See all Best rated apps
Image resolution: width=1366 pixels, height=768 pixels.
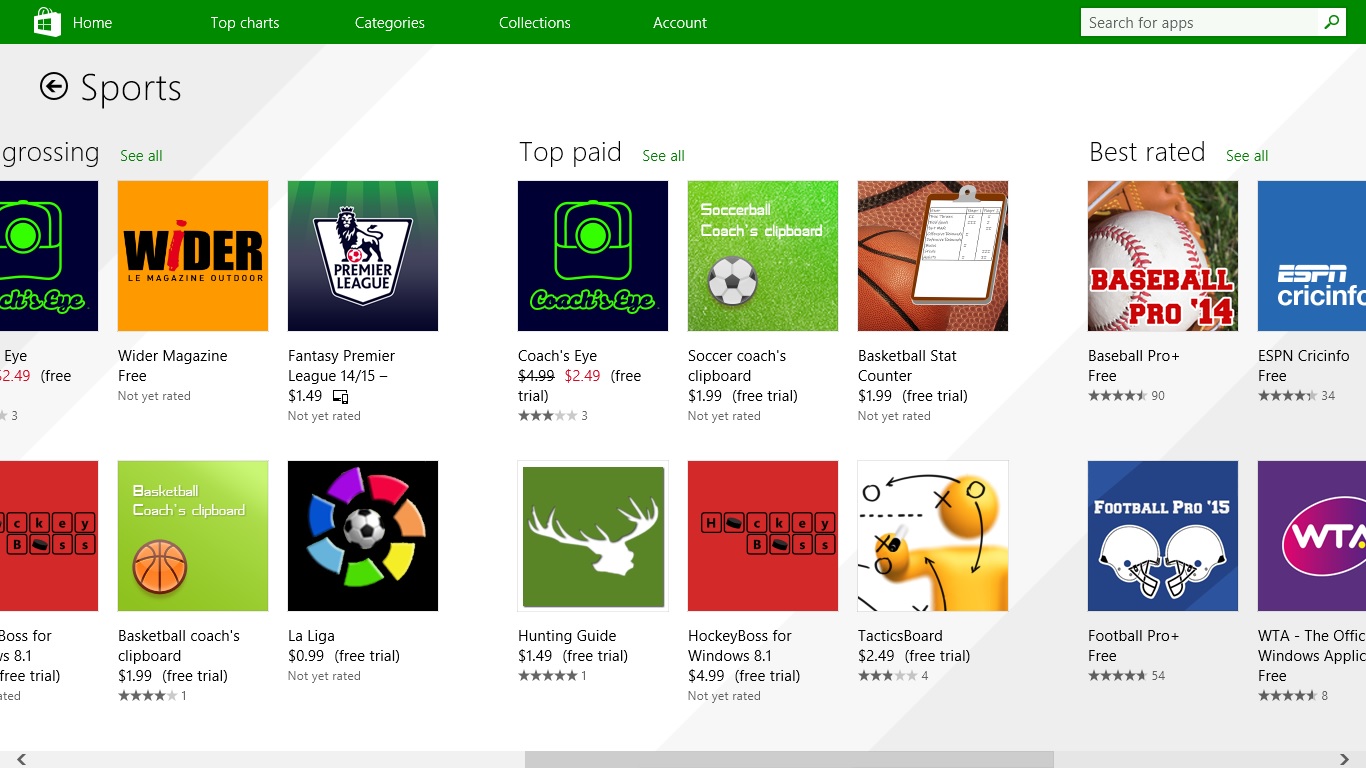(x=1247, y=156)
